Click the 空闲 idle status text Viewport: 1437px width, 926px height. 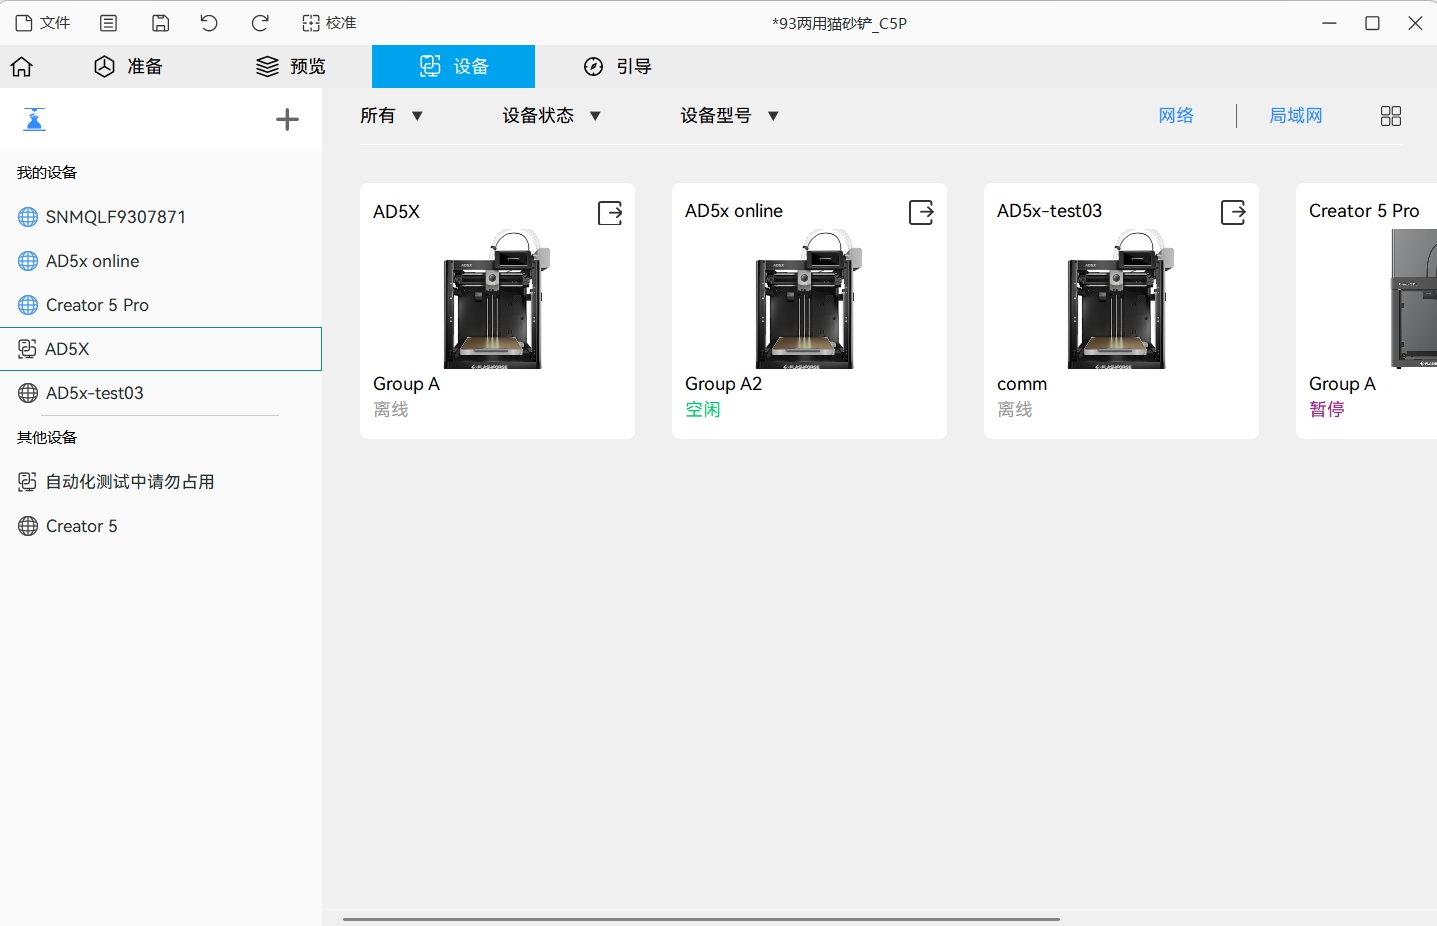click(703, 410)
